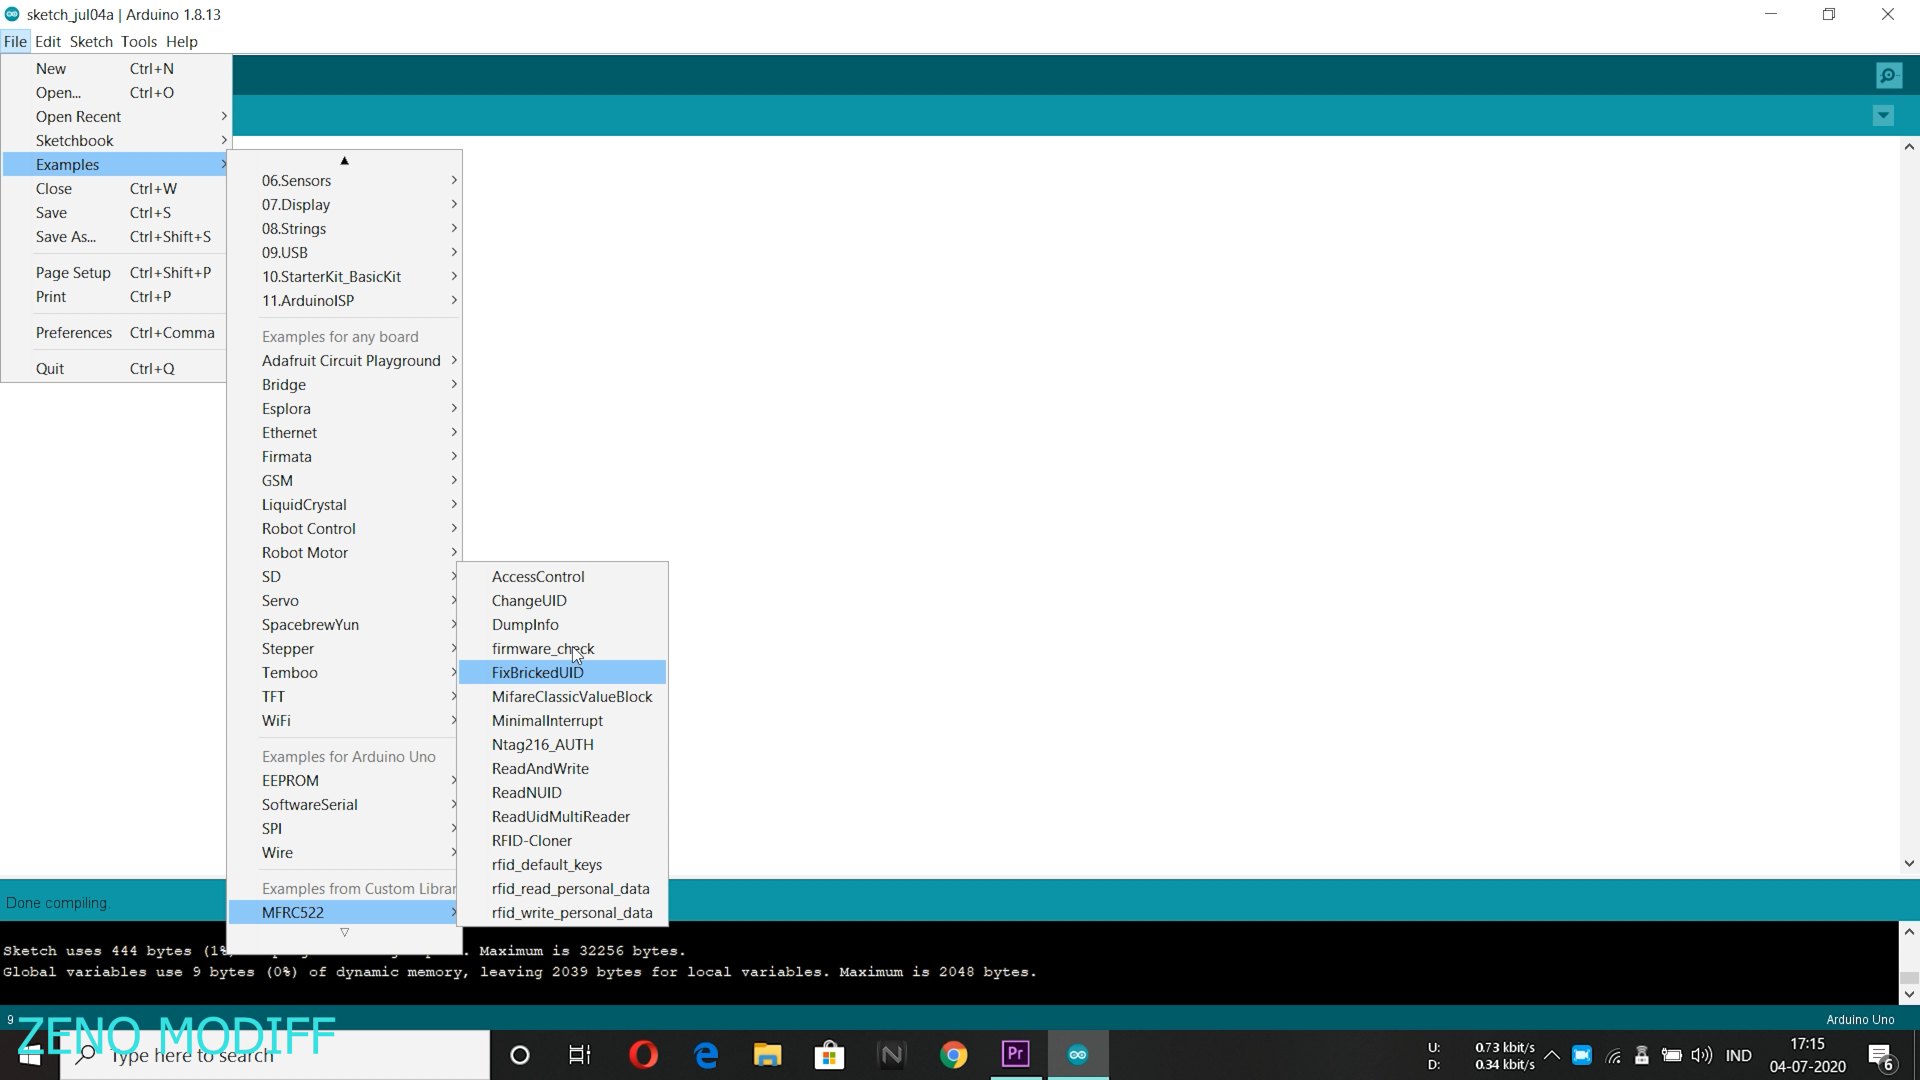Show hidden system tray icons chevron
The image size is (1920, 1080).
[1552, 1055]
